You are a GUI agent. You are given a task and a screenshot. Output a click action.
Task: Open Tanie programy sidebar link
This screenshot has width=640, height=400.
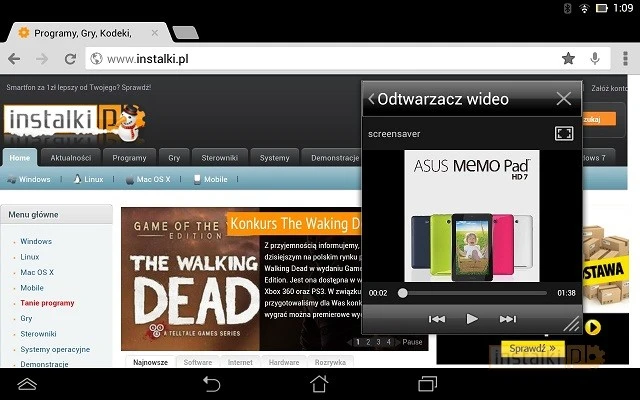tap(47, 303)
